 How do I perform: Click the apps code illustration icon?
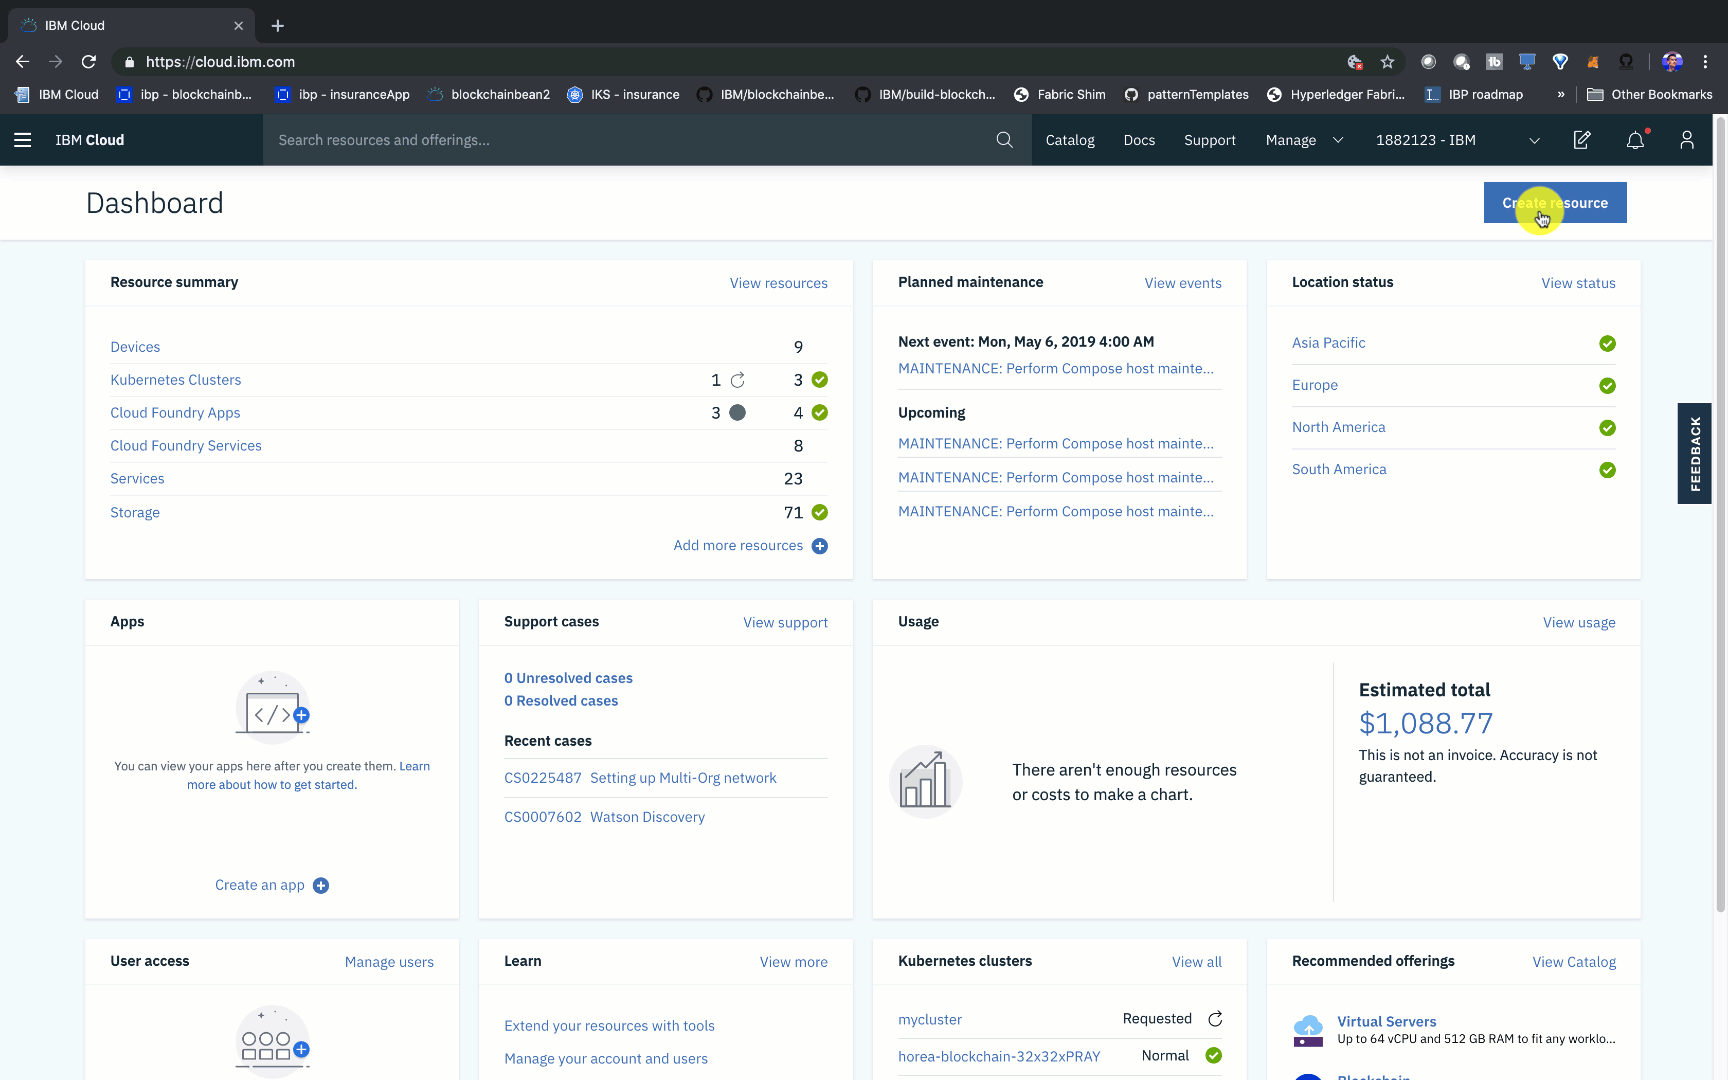pyautogui.click(x=272, y=709)
